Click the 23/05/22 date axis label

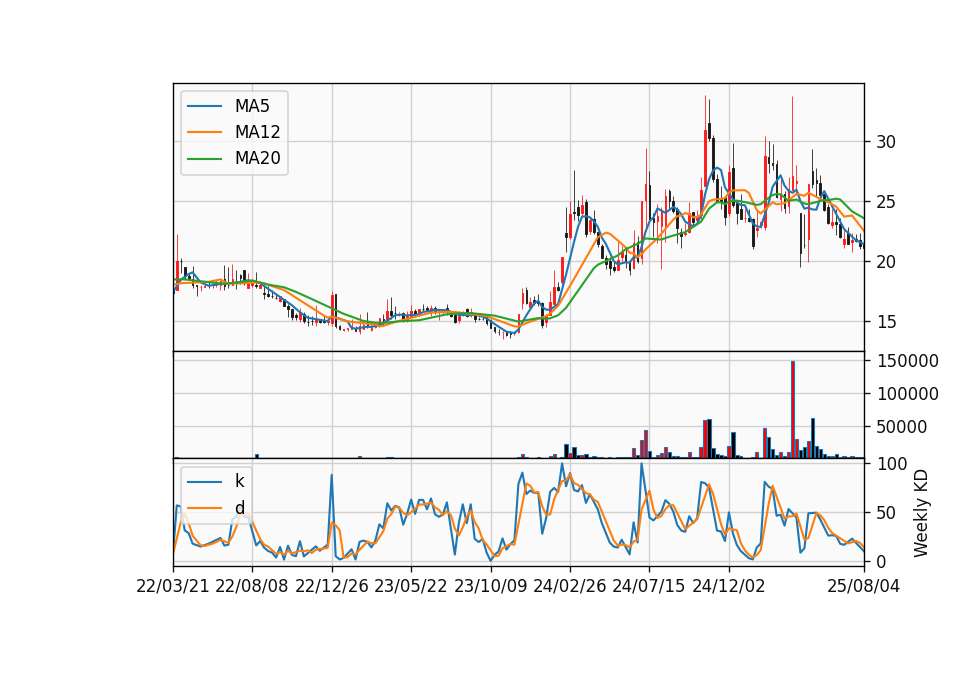411,586
